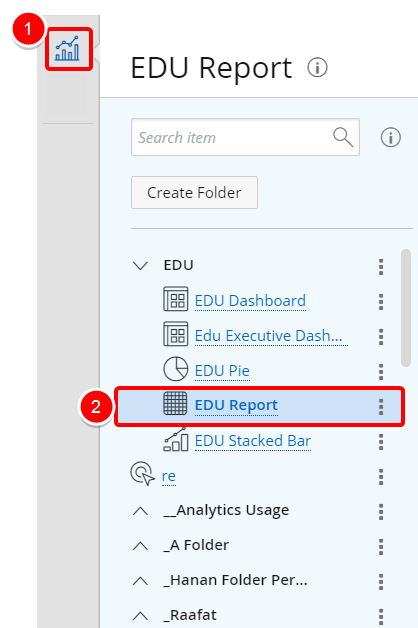Open the EDU Dashboard link
Viewport: 418px width, 628px height.
click(x=250, y=301)
